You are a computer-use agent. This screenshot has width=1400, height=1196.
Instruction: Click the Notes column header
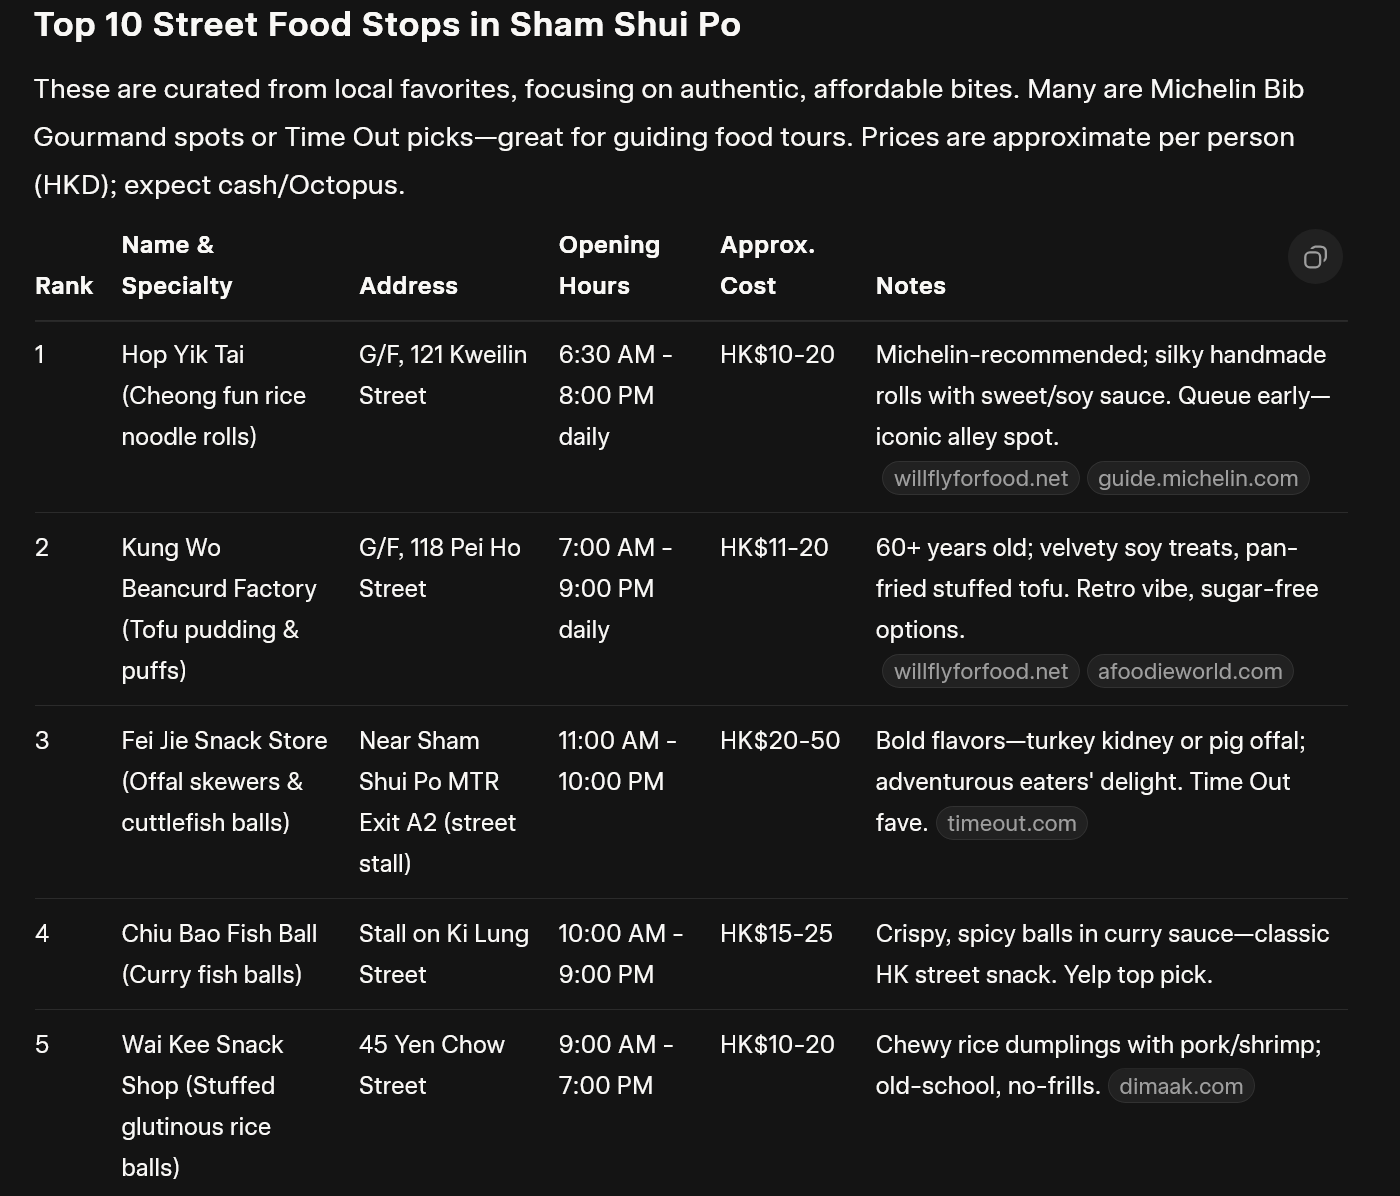pos(910,286)
